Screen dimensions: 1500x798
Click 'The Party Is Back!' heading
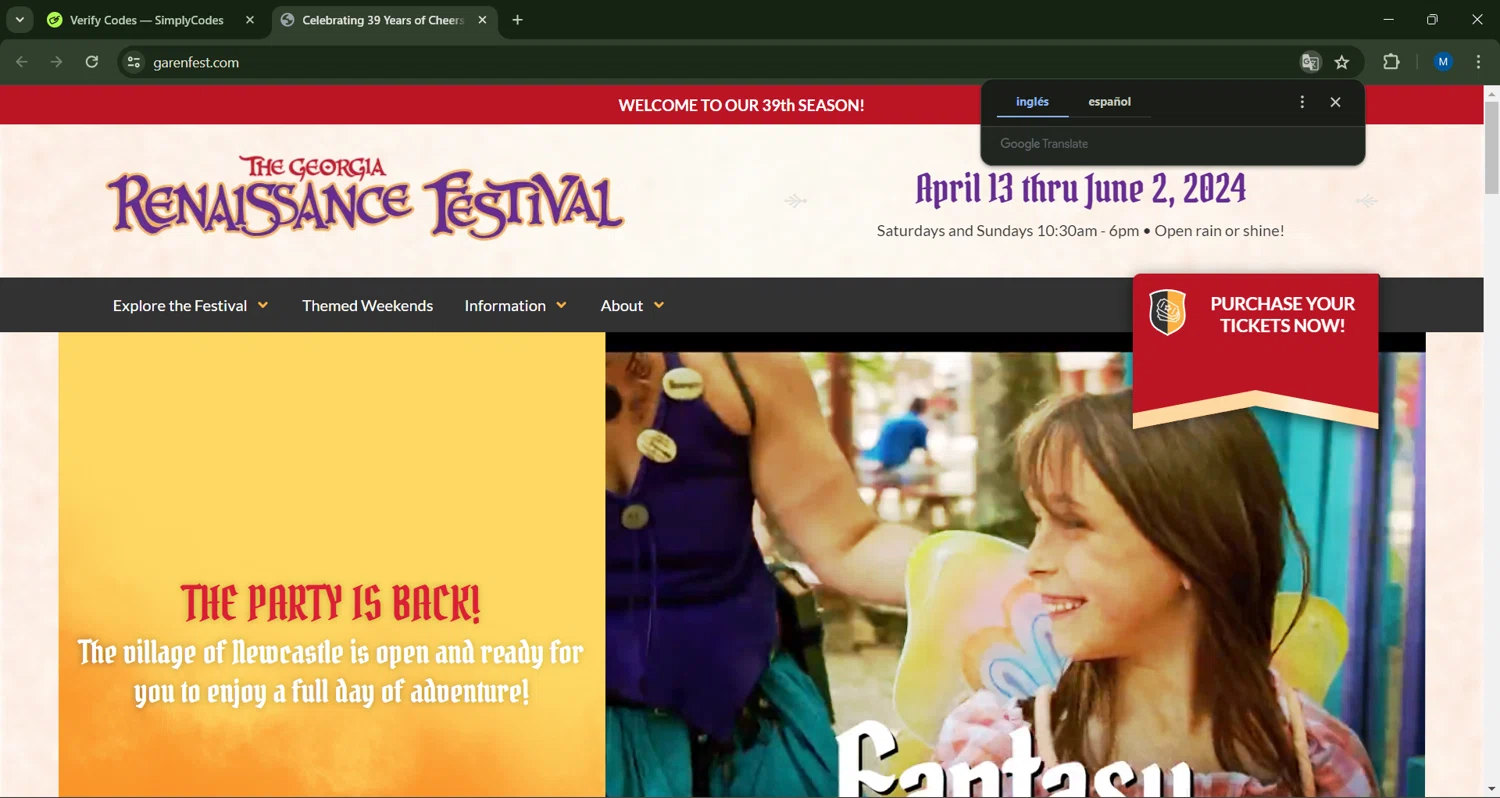coord(331,603)
